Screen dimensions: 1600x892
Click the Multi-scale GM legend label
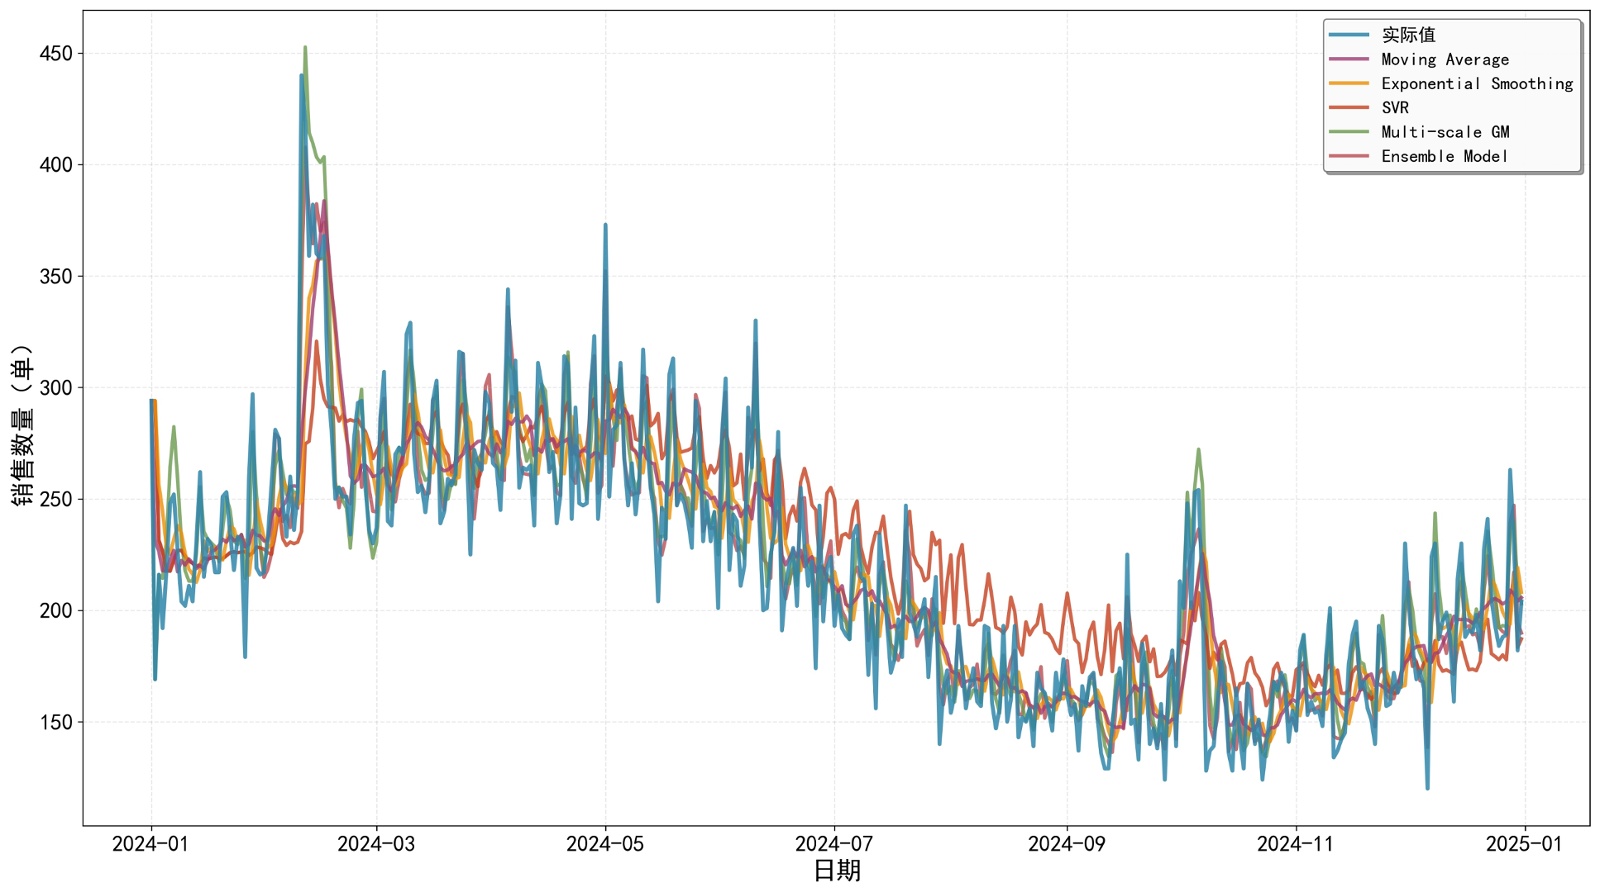tap(1445, 132)
